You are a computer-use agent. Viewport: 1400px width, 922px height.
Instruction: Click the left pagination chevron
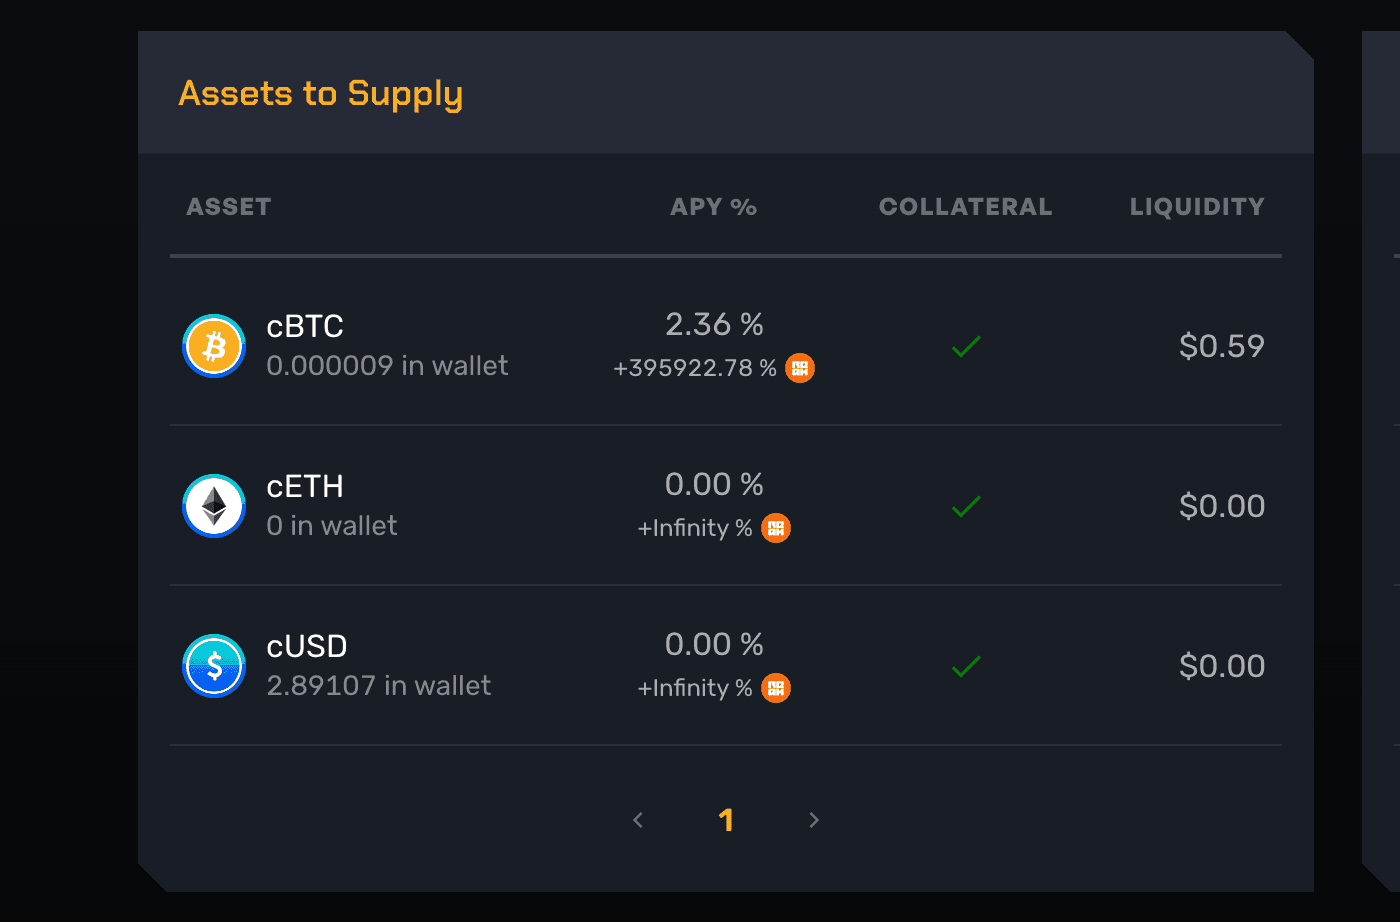638,819
